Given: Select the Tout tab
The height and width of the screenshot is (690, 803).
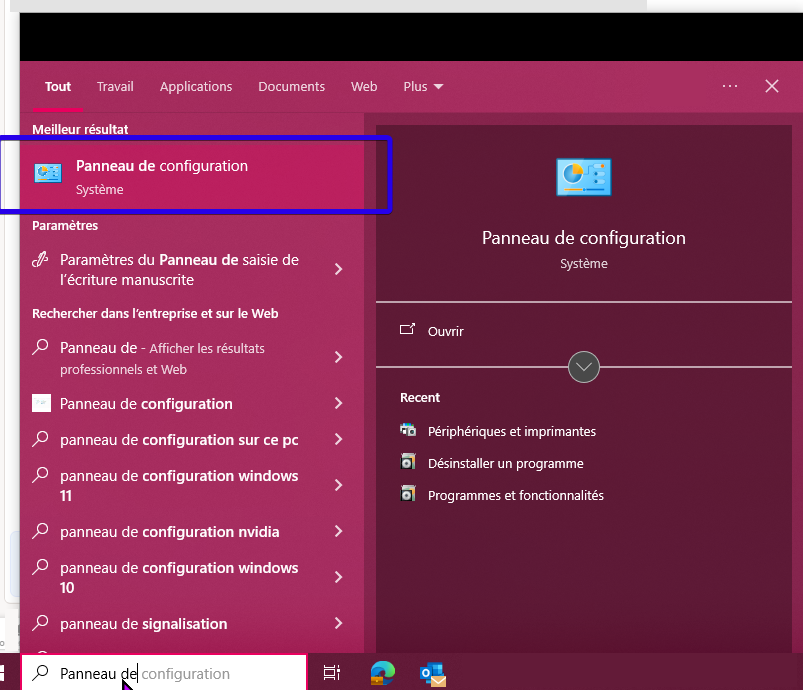Looking at the screenshot, I should 58,87.
